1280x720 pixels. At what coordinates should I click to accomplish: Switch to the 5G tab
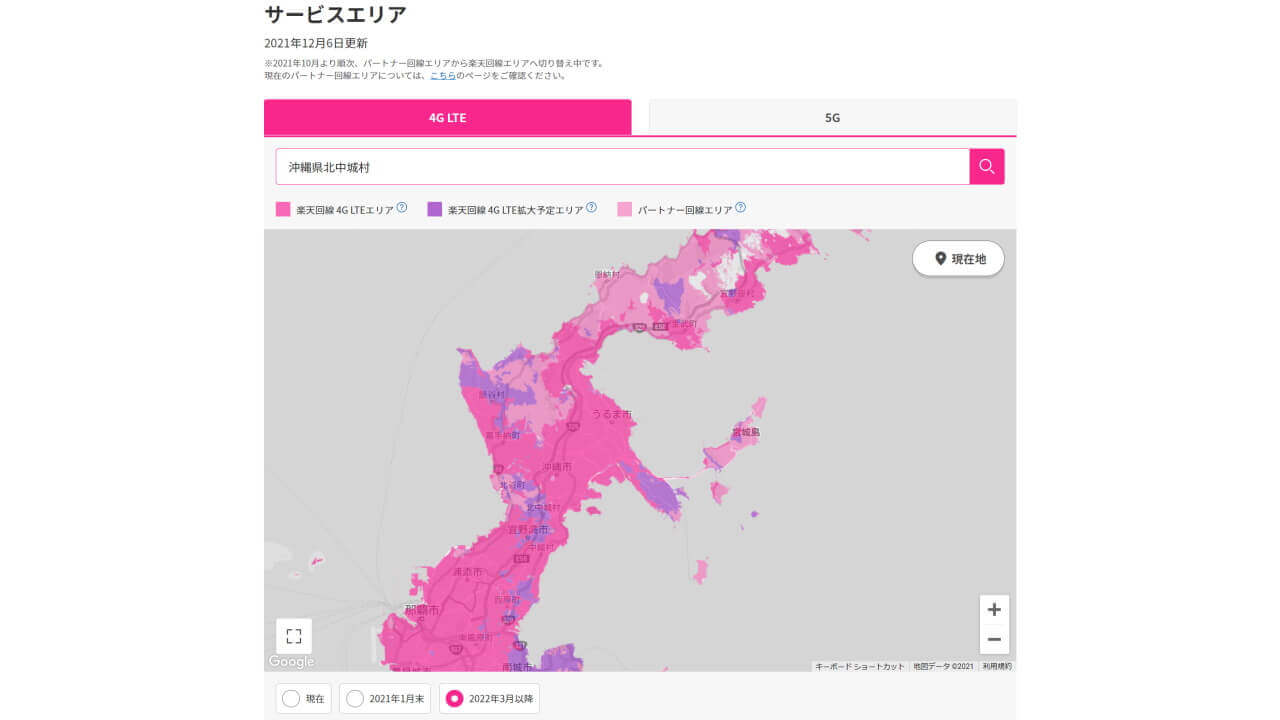click(x=832, y=117)
